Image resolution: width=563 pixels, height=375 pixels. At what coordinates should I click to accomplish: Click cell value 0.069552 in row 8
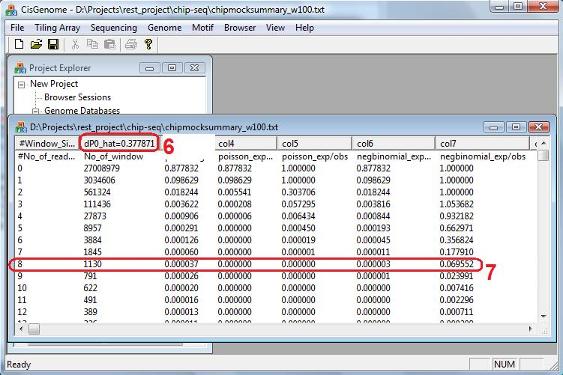click(x=456, y=264)
